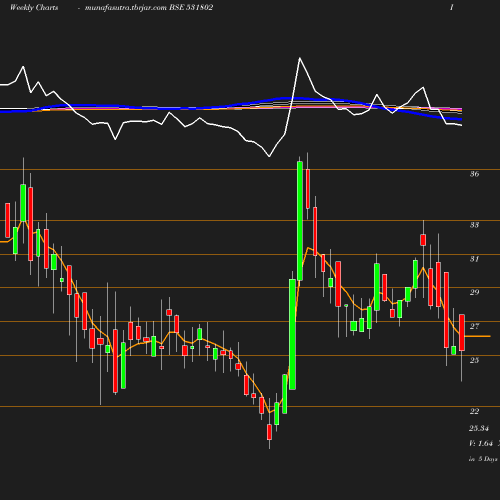Click the white indicator line's highest peak
Image resolution: width=500 pixels, height=500 pixels.
coord(300,58)
